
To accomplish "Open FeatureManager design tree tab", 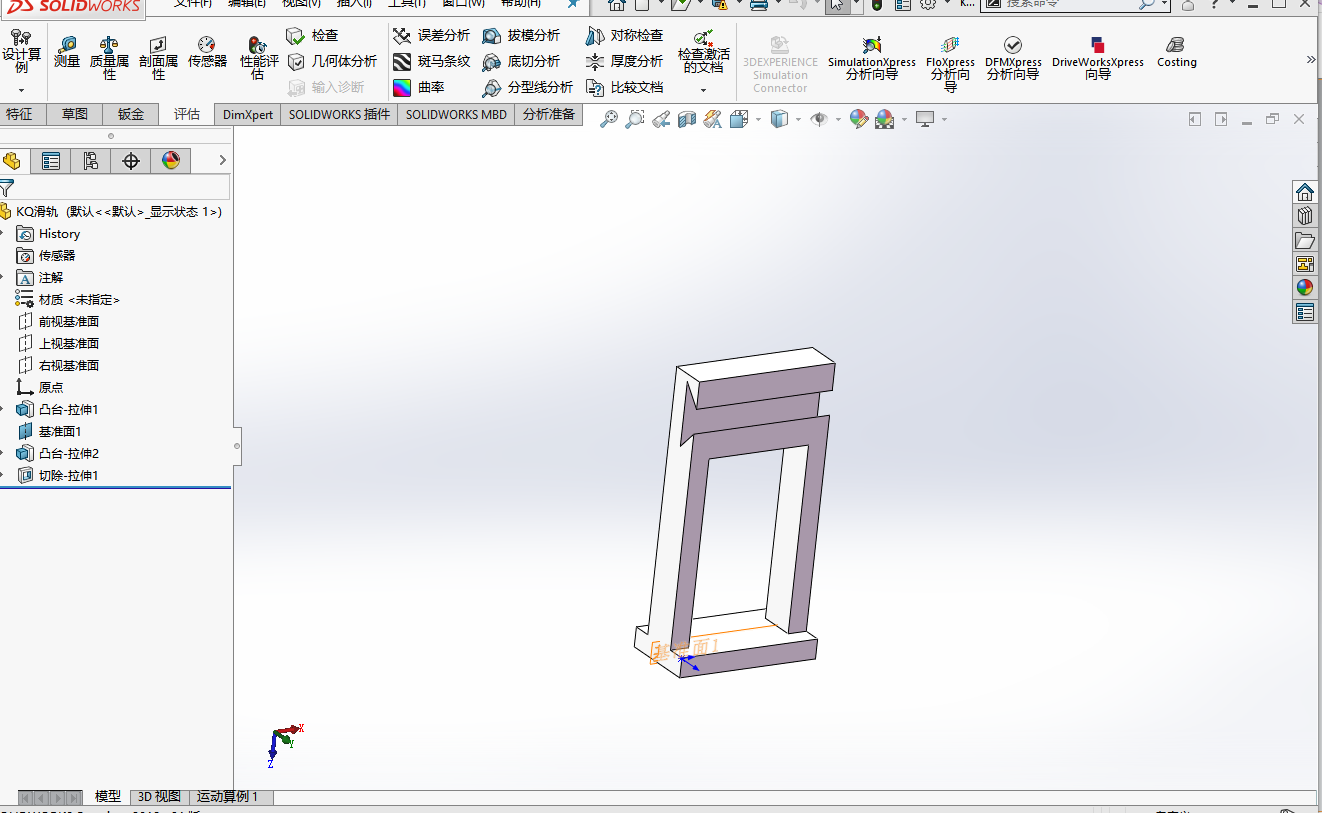I will tap(12, 161).
